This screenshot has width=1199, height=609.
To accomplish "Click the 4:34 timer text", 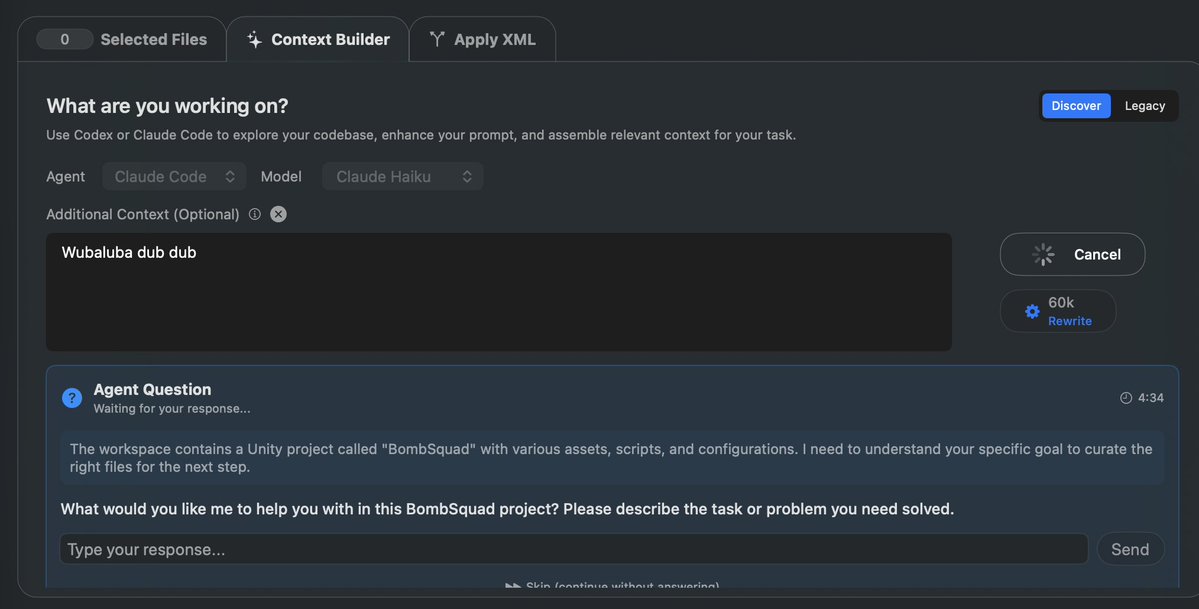I will (x=1151, y=398).
